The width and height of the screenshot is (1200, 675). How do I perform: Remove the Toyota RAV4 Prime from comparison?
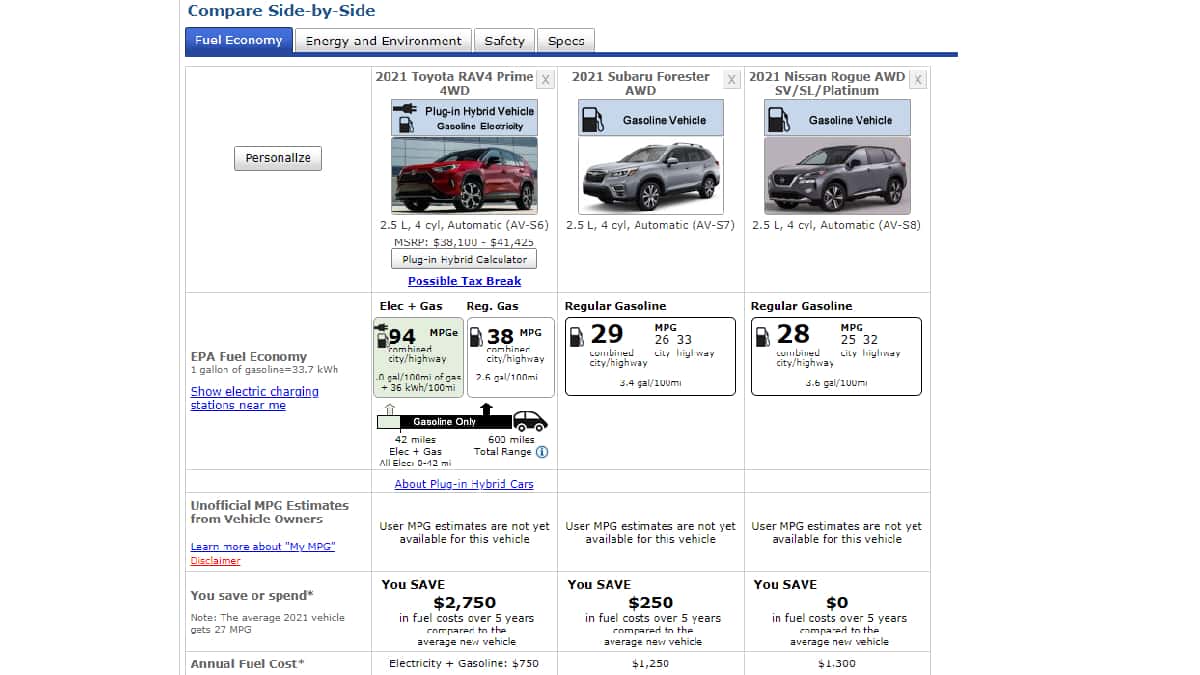tap(545, 80)
